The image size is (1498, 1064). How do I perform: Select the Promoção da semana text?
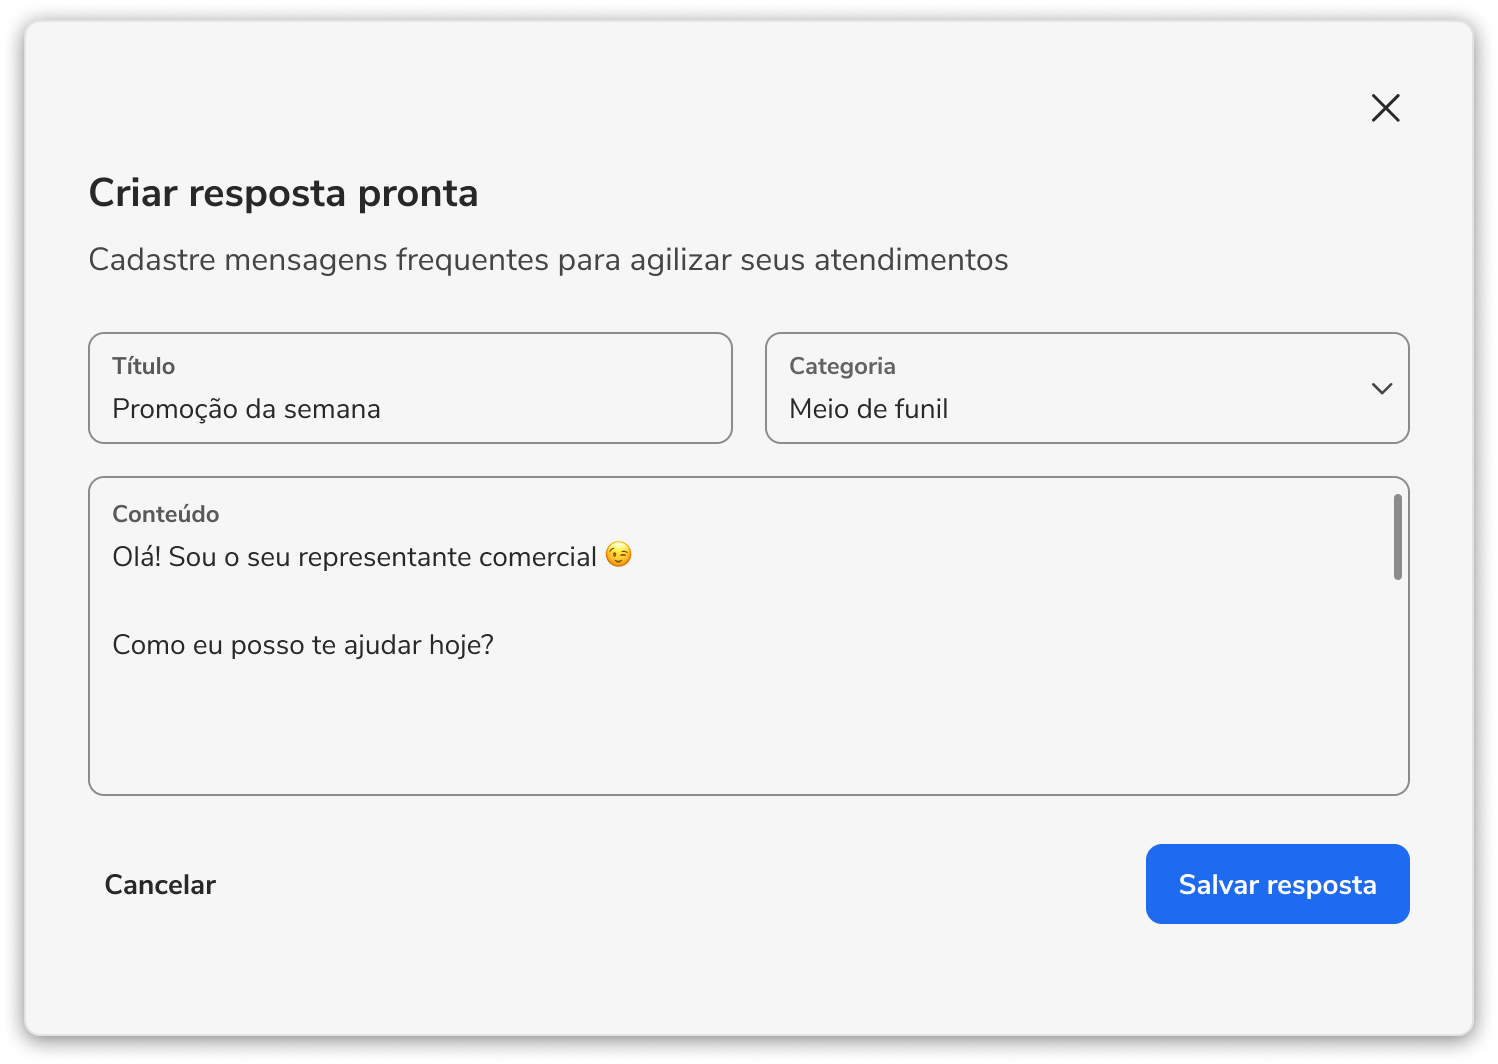pyautogui.click(x=246, y=409)
